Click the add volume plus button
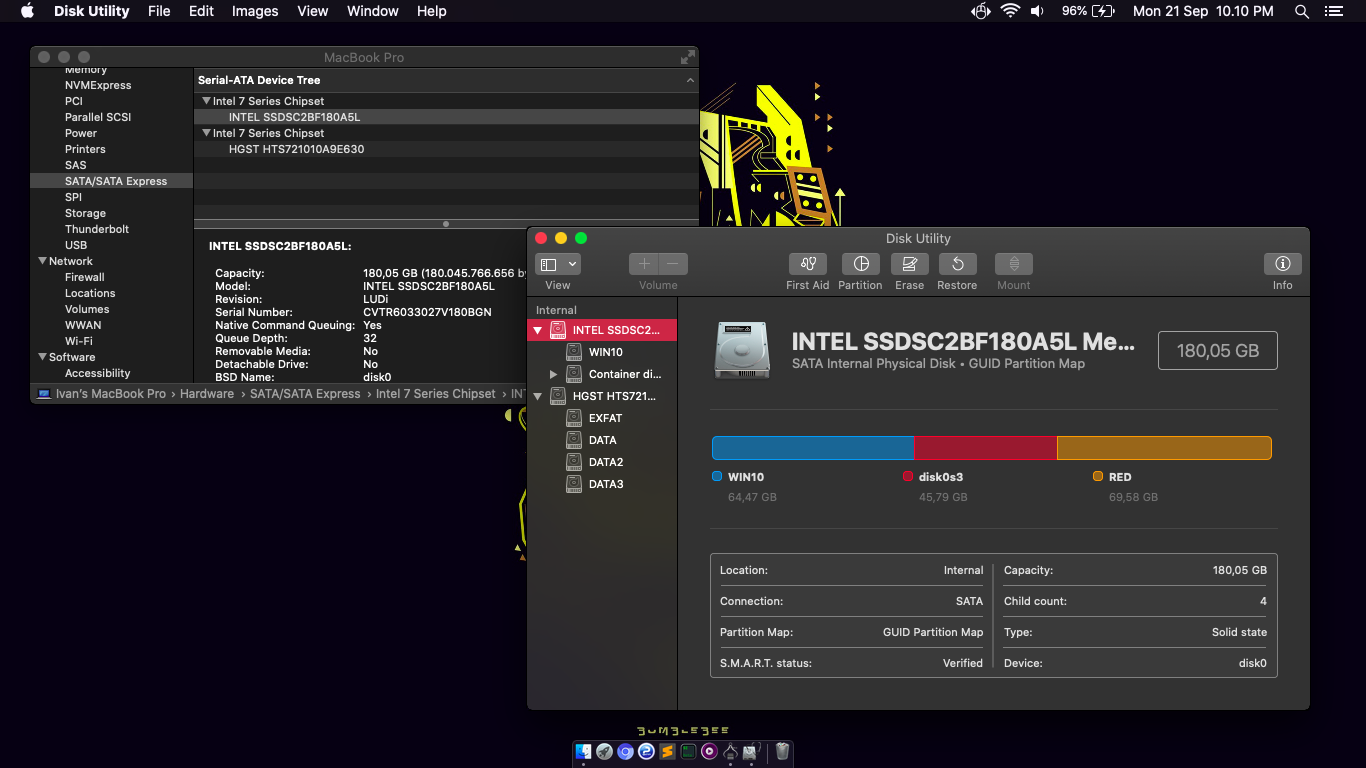Image resolution: width=1366 pixels, height=768 pixels. 644,264
